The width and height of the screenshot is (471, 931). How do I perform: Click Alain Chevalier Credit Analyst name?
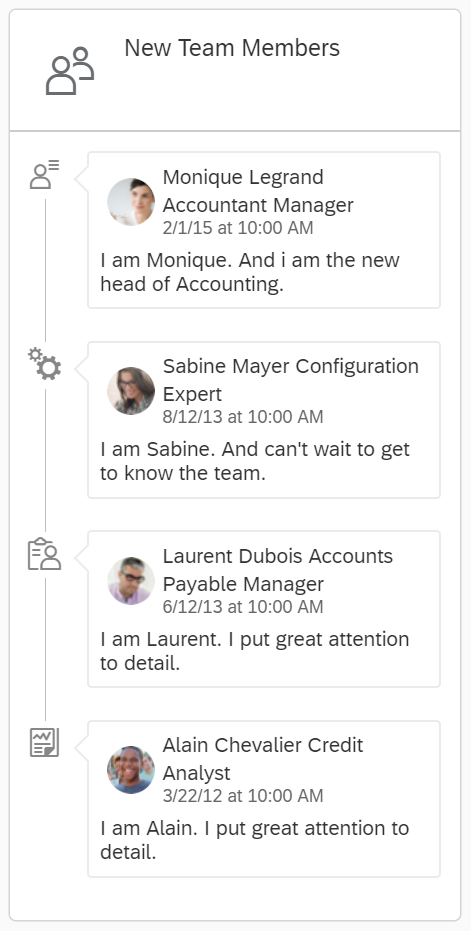[x=263, y=759]
